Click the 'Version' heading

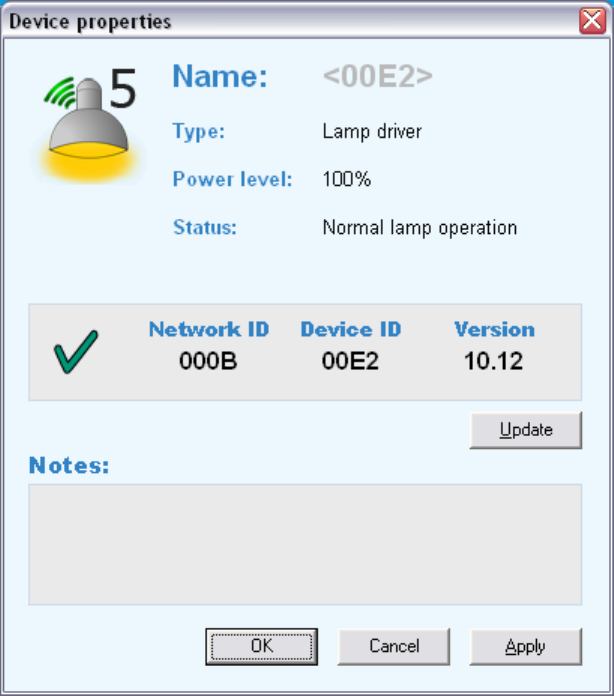495,329
